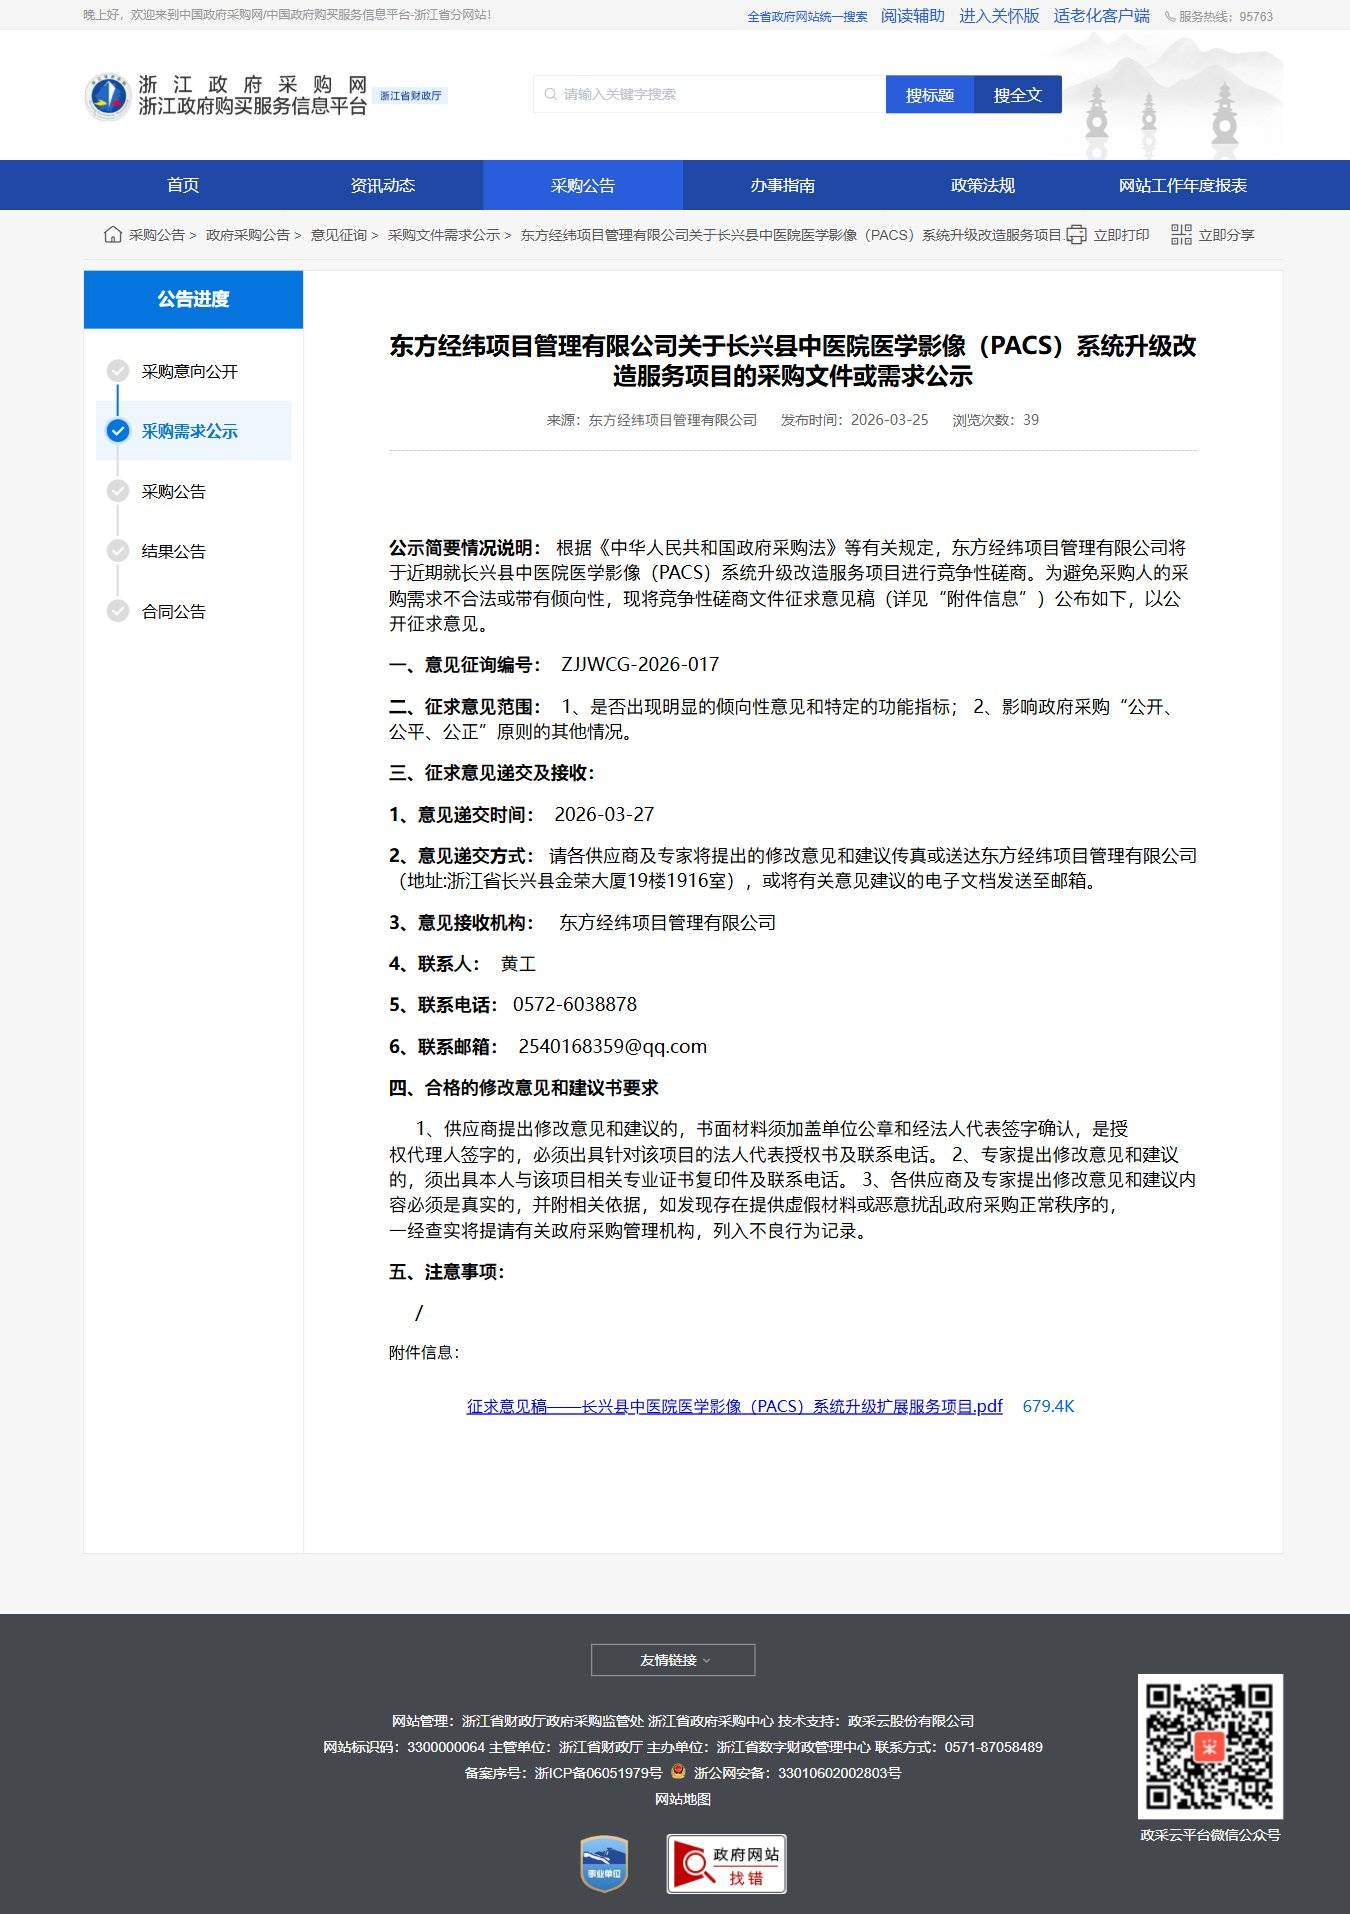Image resolution: width=1350 pixels, height=1914 pixels.
Task: Open the 进入关怀版 link at top
Action: 999,16
